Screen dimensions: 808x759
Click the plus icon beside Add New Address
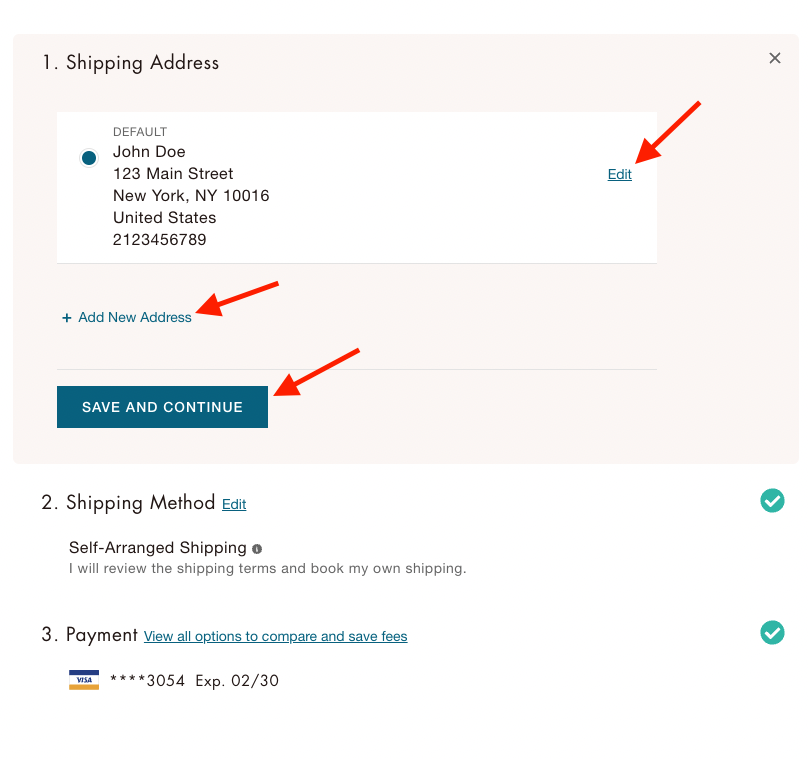(67, 318)
